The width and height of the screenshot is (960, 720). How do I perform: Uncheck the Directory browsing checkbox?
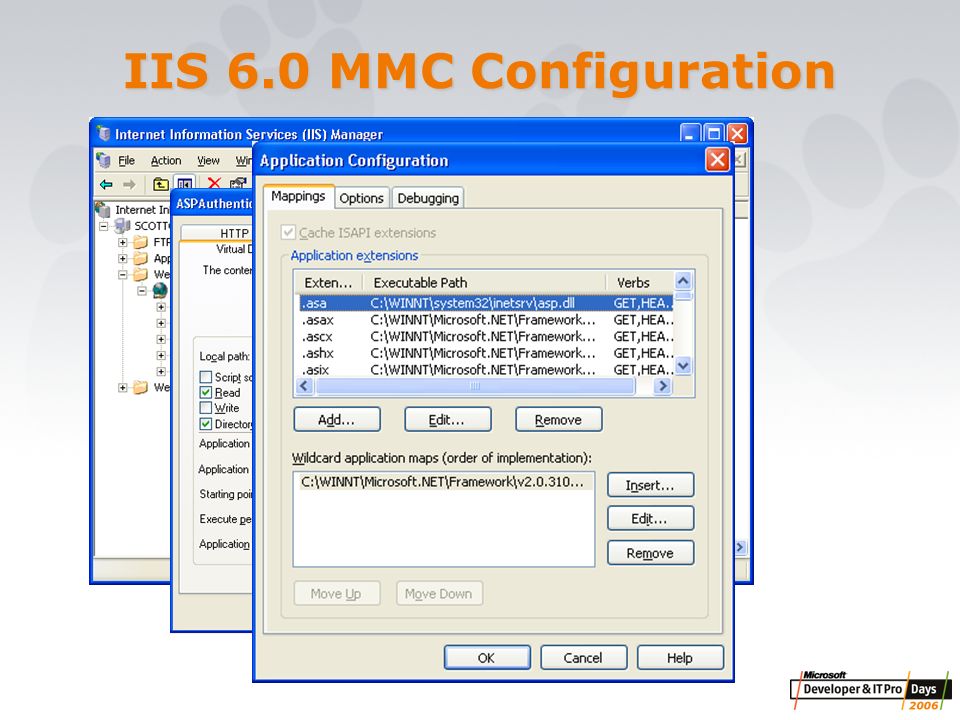[206, 424]
